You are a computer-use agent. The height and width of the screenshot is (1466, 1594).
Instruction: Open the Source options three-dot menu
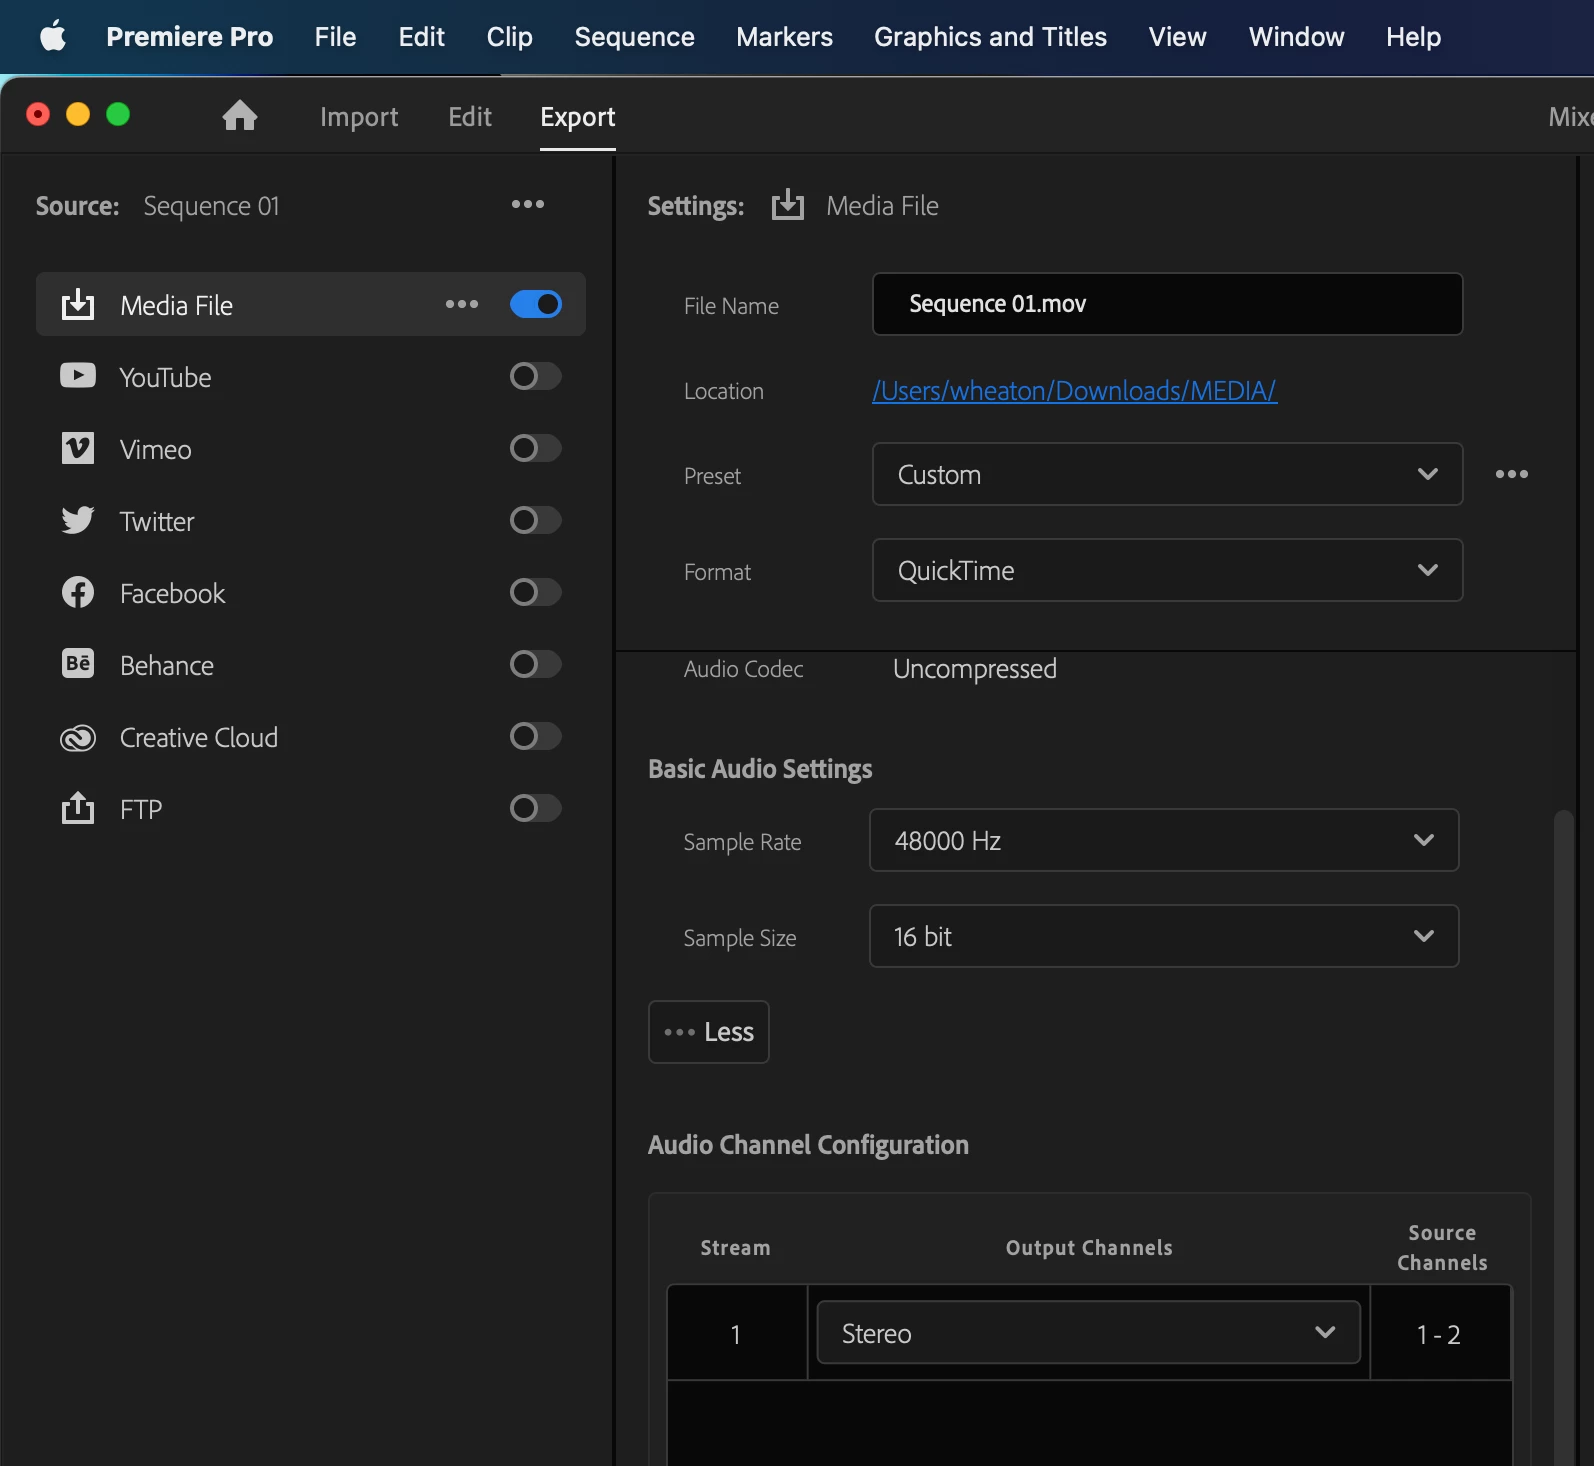528,204
